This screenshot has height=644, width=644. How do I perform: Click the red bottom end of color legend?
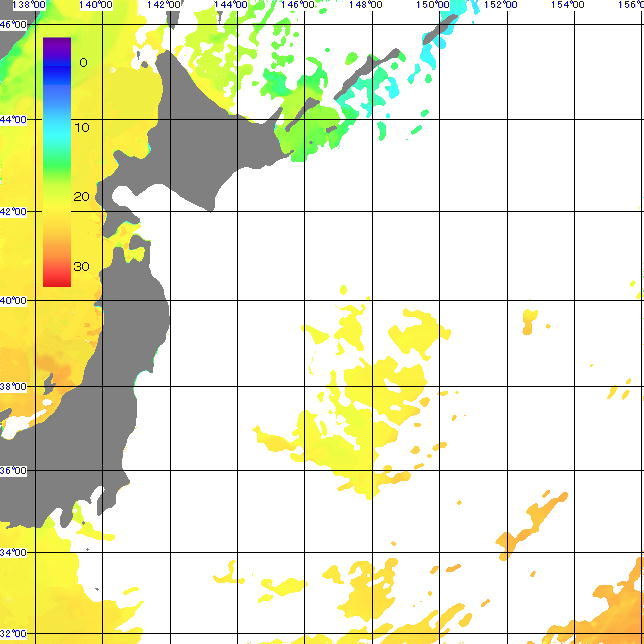(57, 280)
